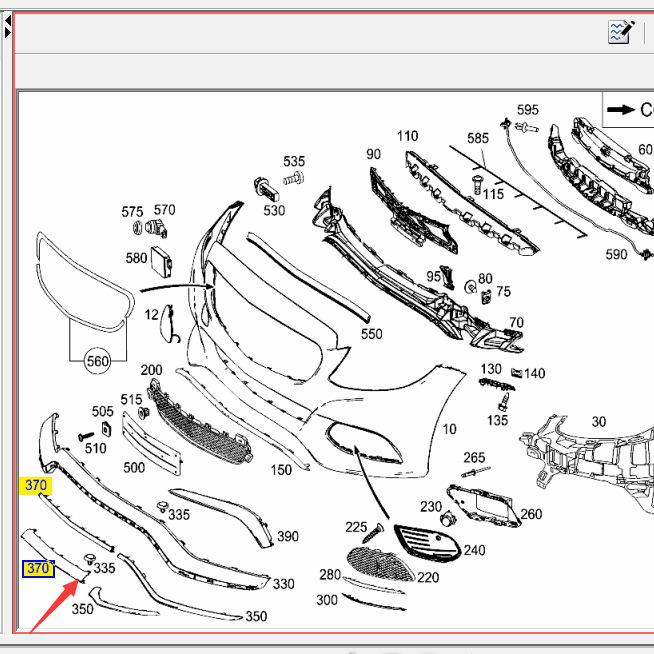Image resolution: width=654 pixels, height=654 pixels.
Task: Select part number 10 bumper cover label
Action: (x=450, y=429)
